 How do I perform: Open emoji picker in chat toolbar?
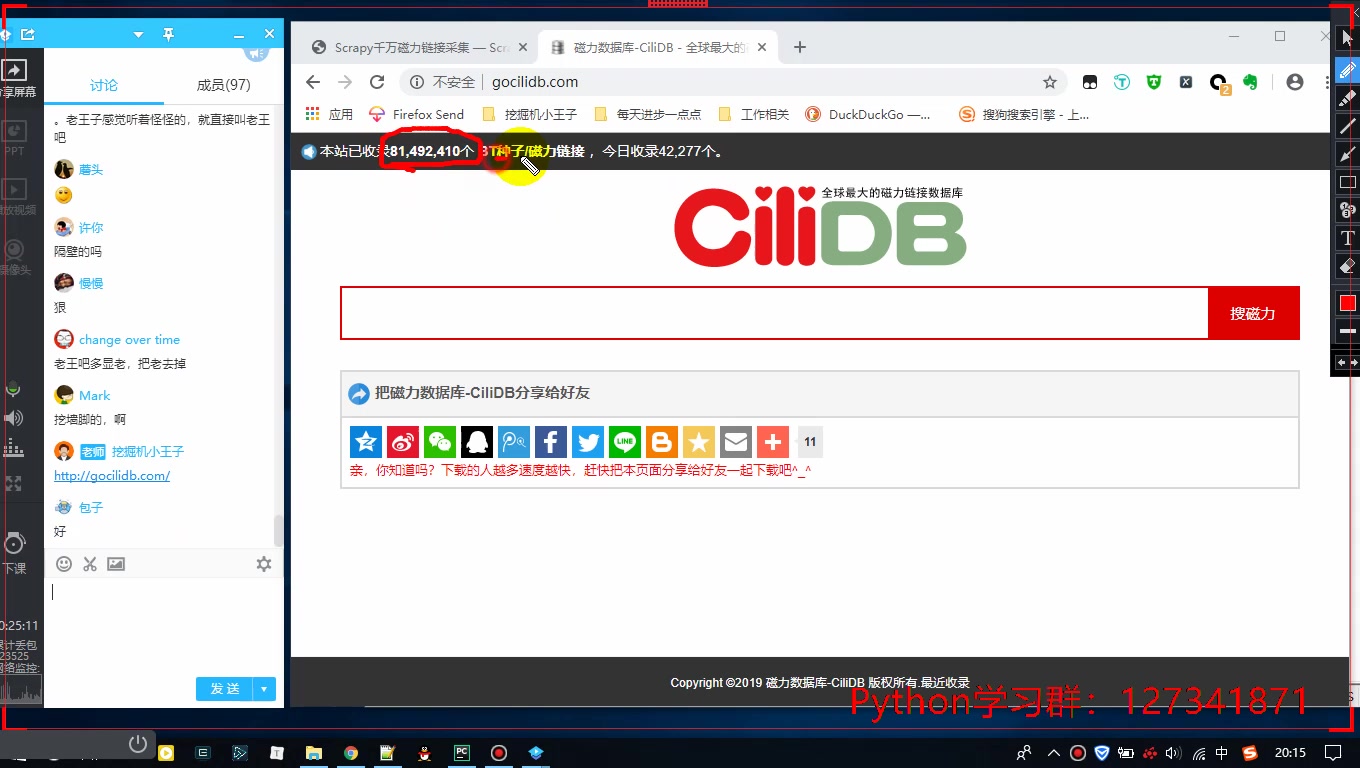point(64,564)
